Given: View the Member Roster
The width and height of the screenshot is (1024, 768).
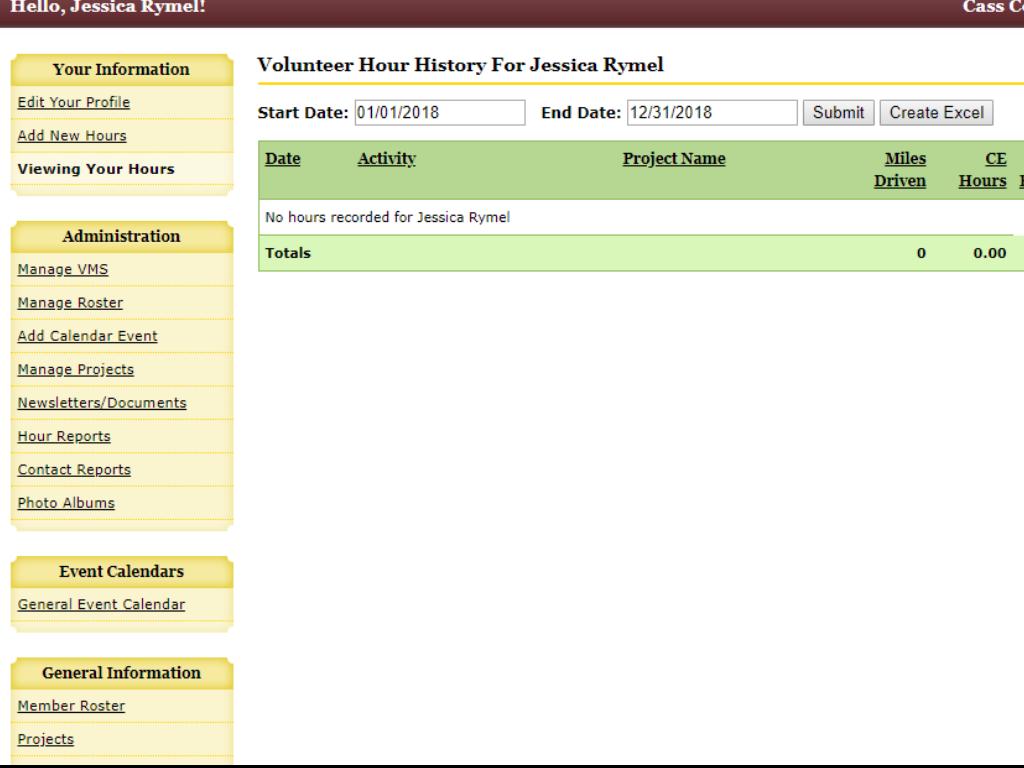Looking at the screenshot, I should coord(72,706).
